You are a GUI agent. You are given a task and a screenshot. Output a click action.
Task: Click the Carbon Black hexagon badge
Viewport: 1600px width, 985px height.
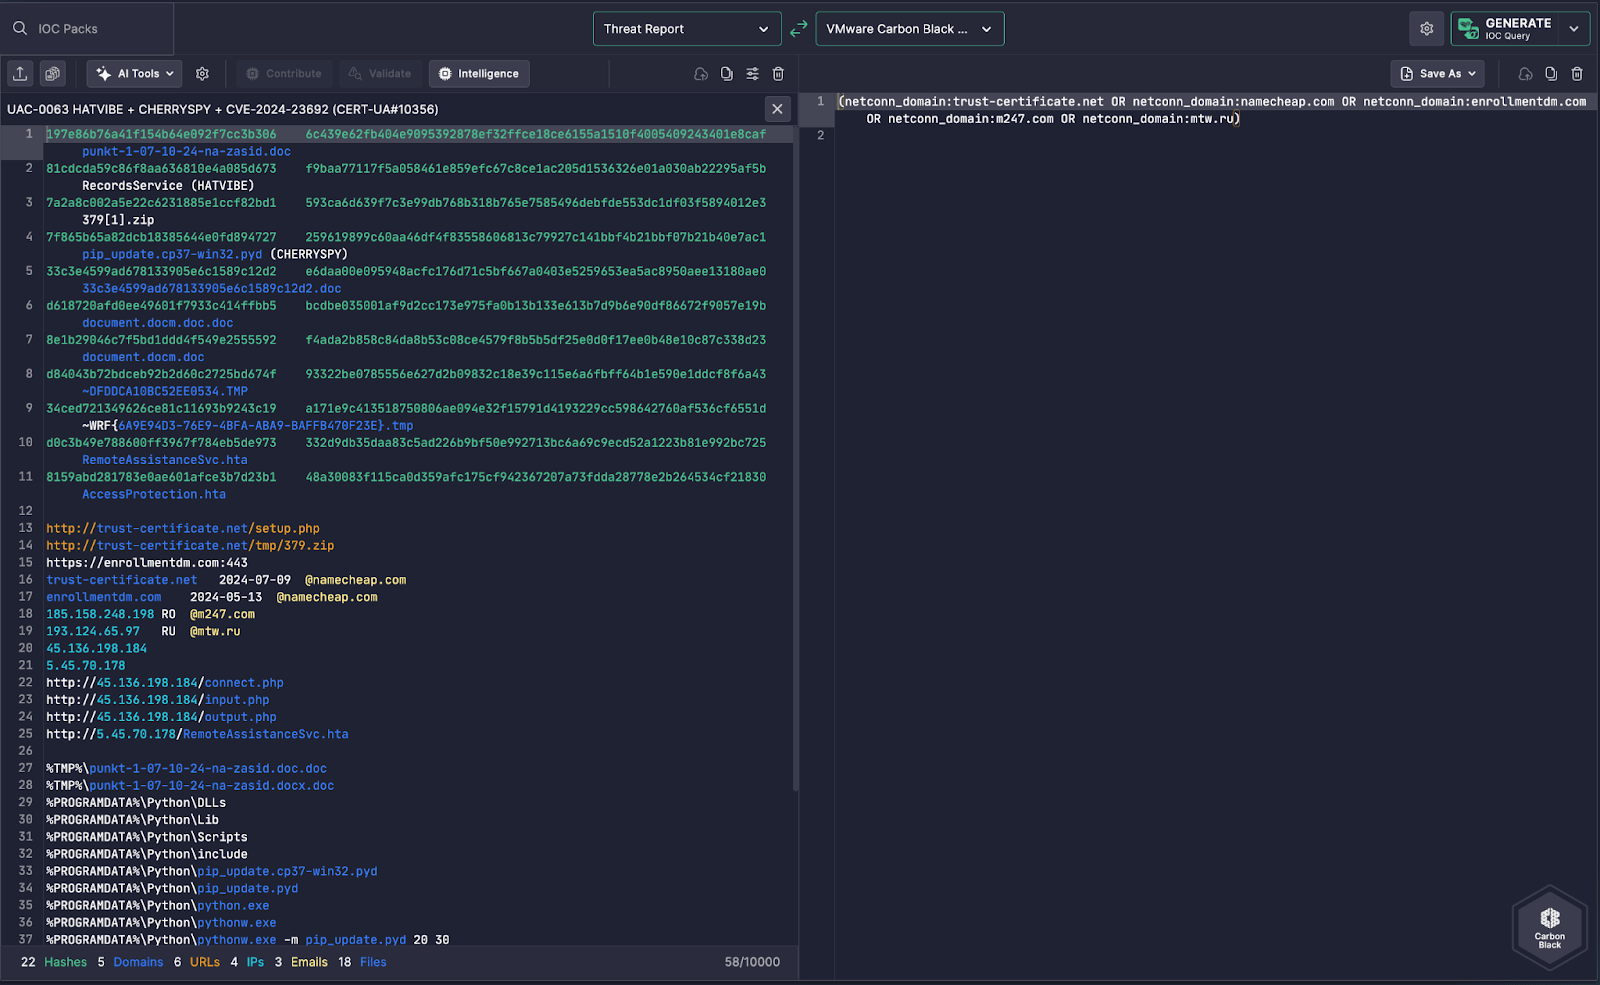click(x=1550, y=928)
